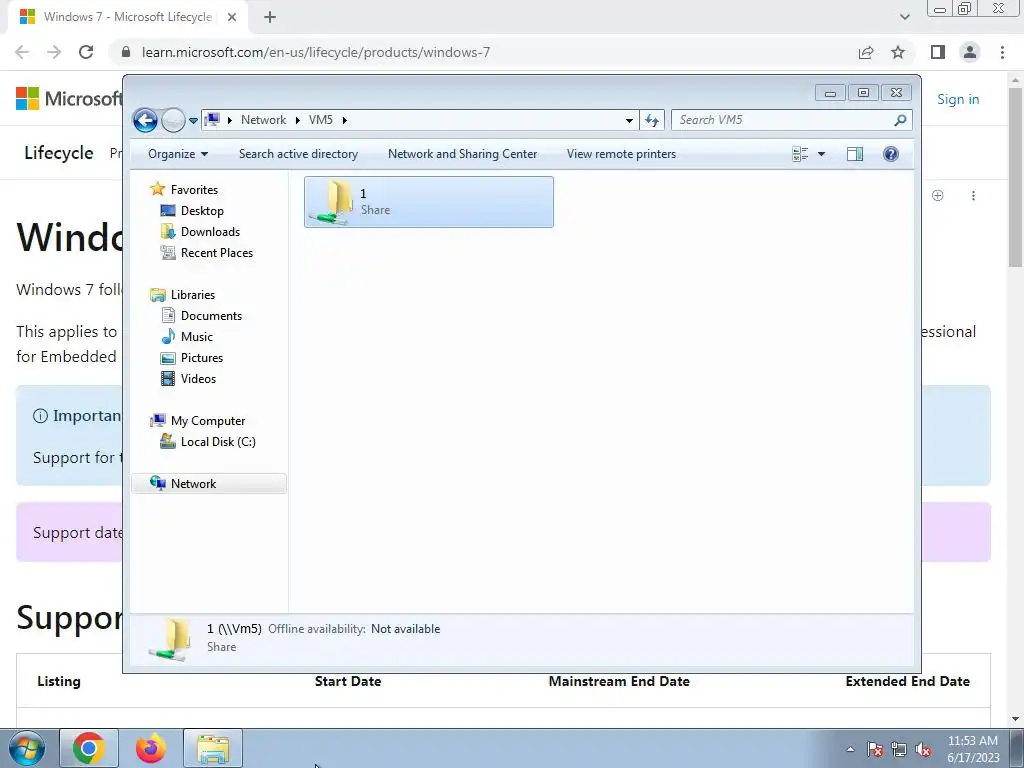
Task: Go back in the Chrome browser
Action: [22, 52]
